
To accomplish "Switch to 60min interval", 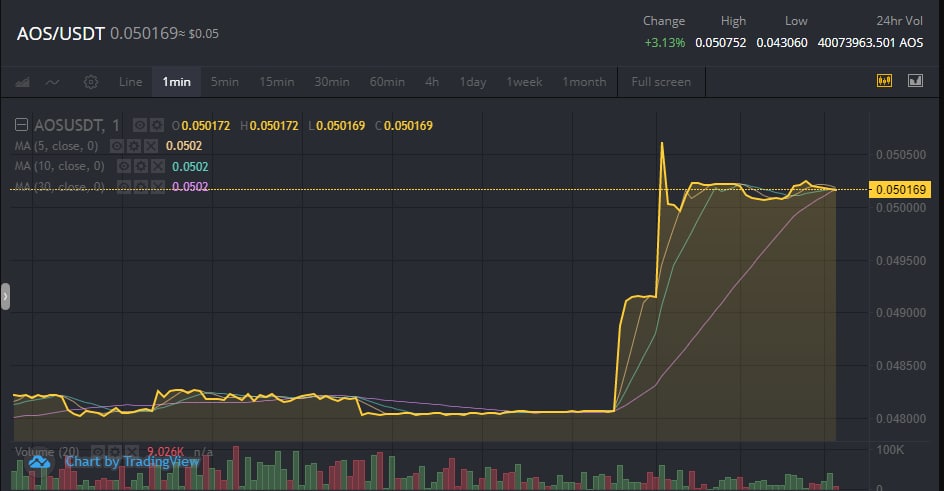I will 387,82.
